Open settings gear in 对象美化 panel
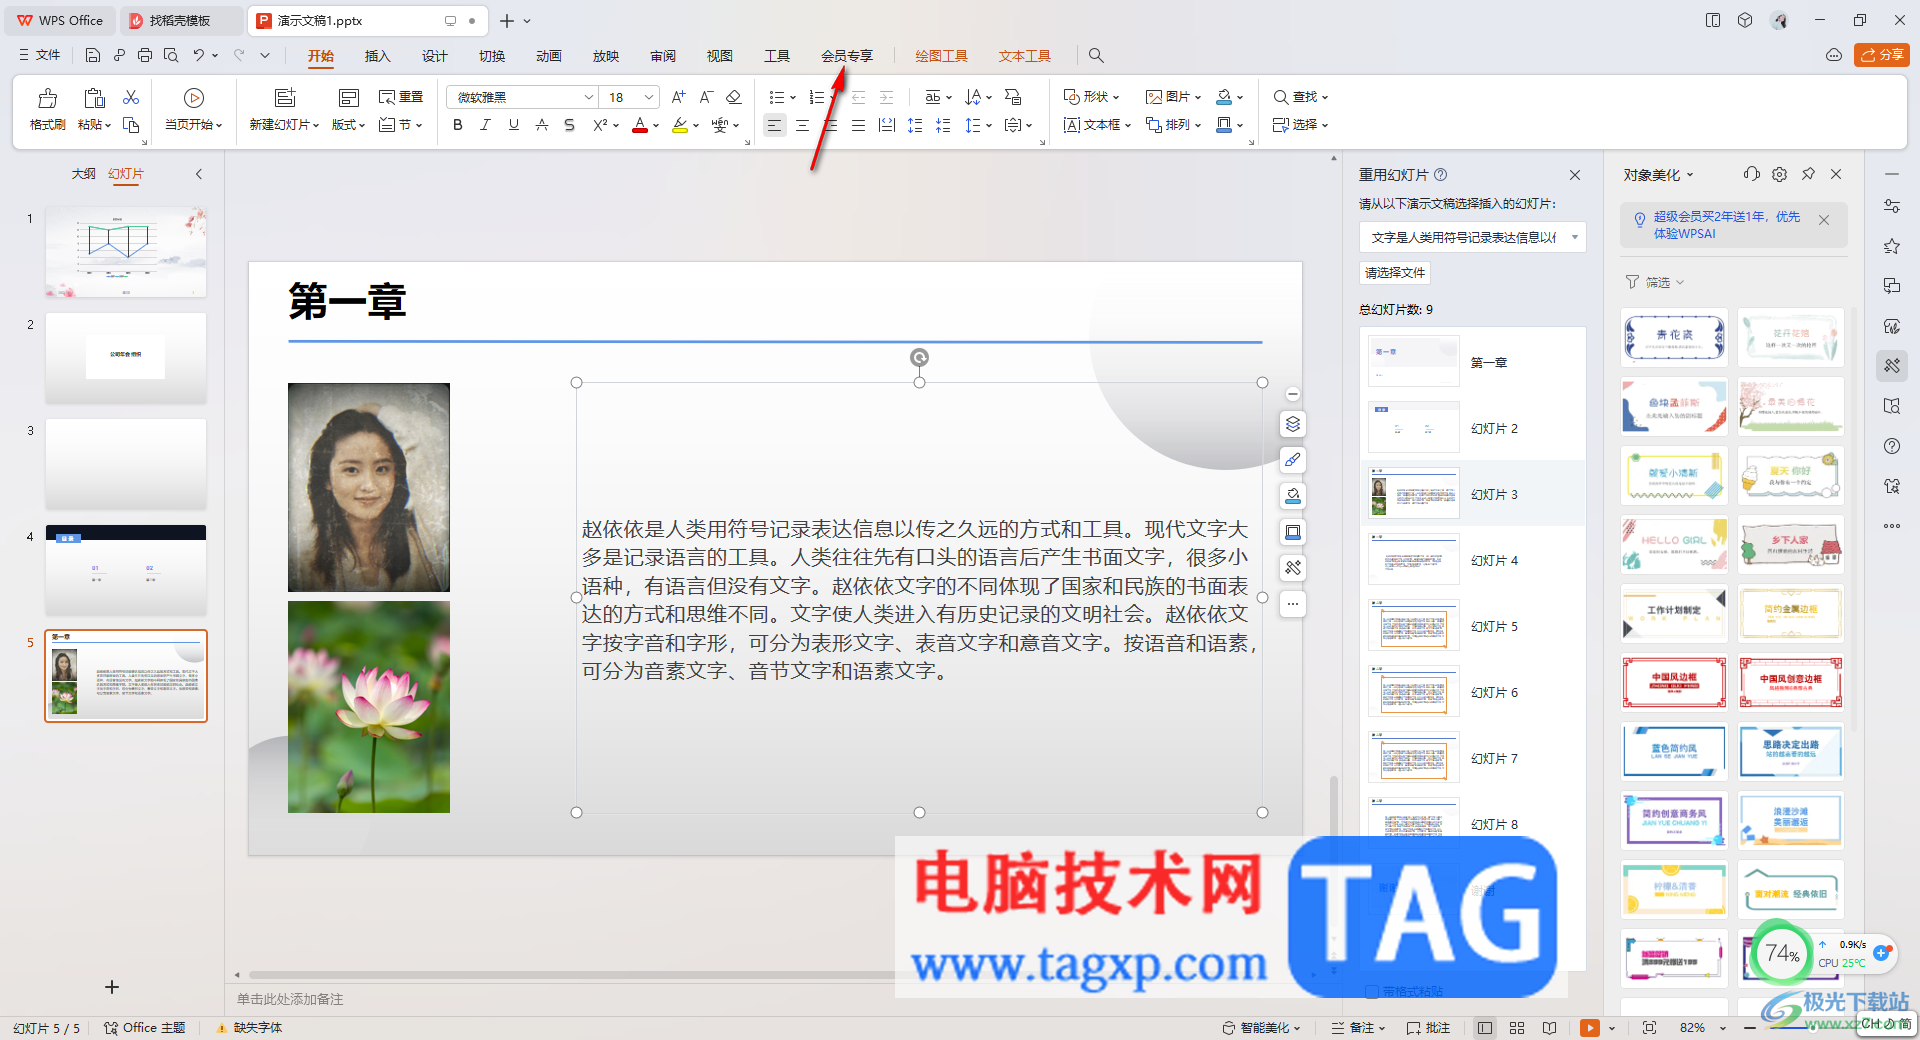Image resolution: width=1920 pixels, height=1040 pixels. (x=1779, y=174)
